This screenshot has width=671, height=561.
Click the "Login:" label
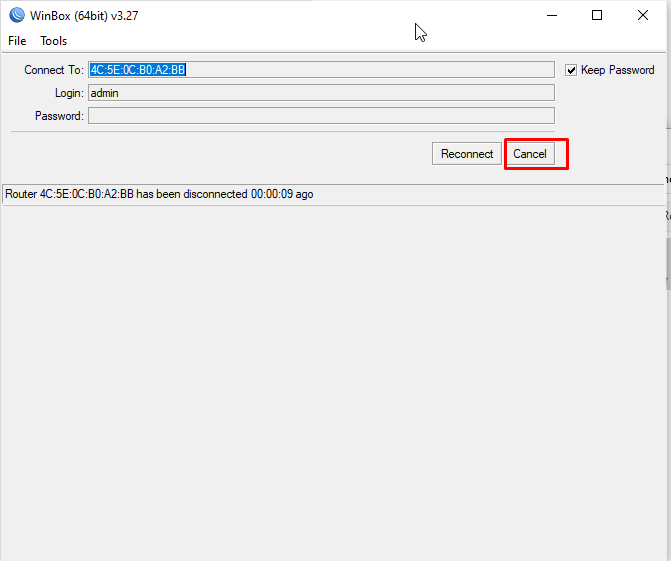point(69,93)
